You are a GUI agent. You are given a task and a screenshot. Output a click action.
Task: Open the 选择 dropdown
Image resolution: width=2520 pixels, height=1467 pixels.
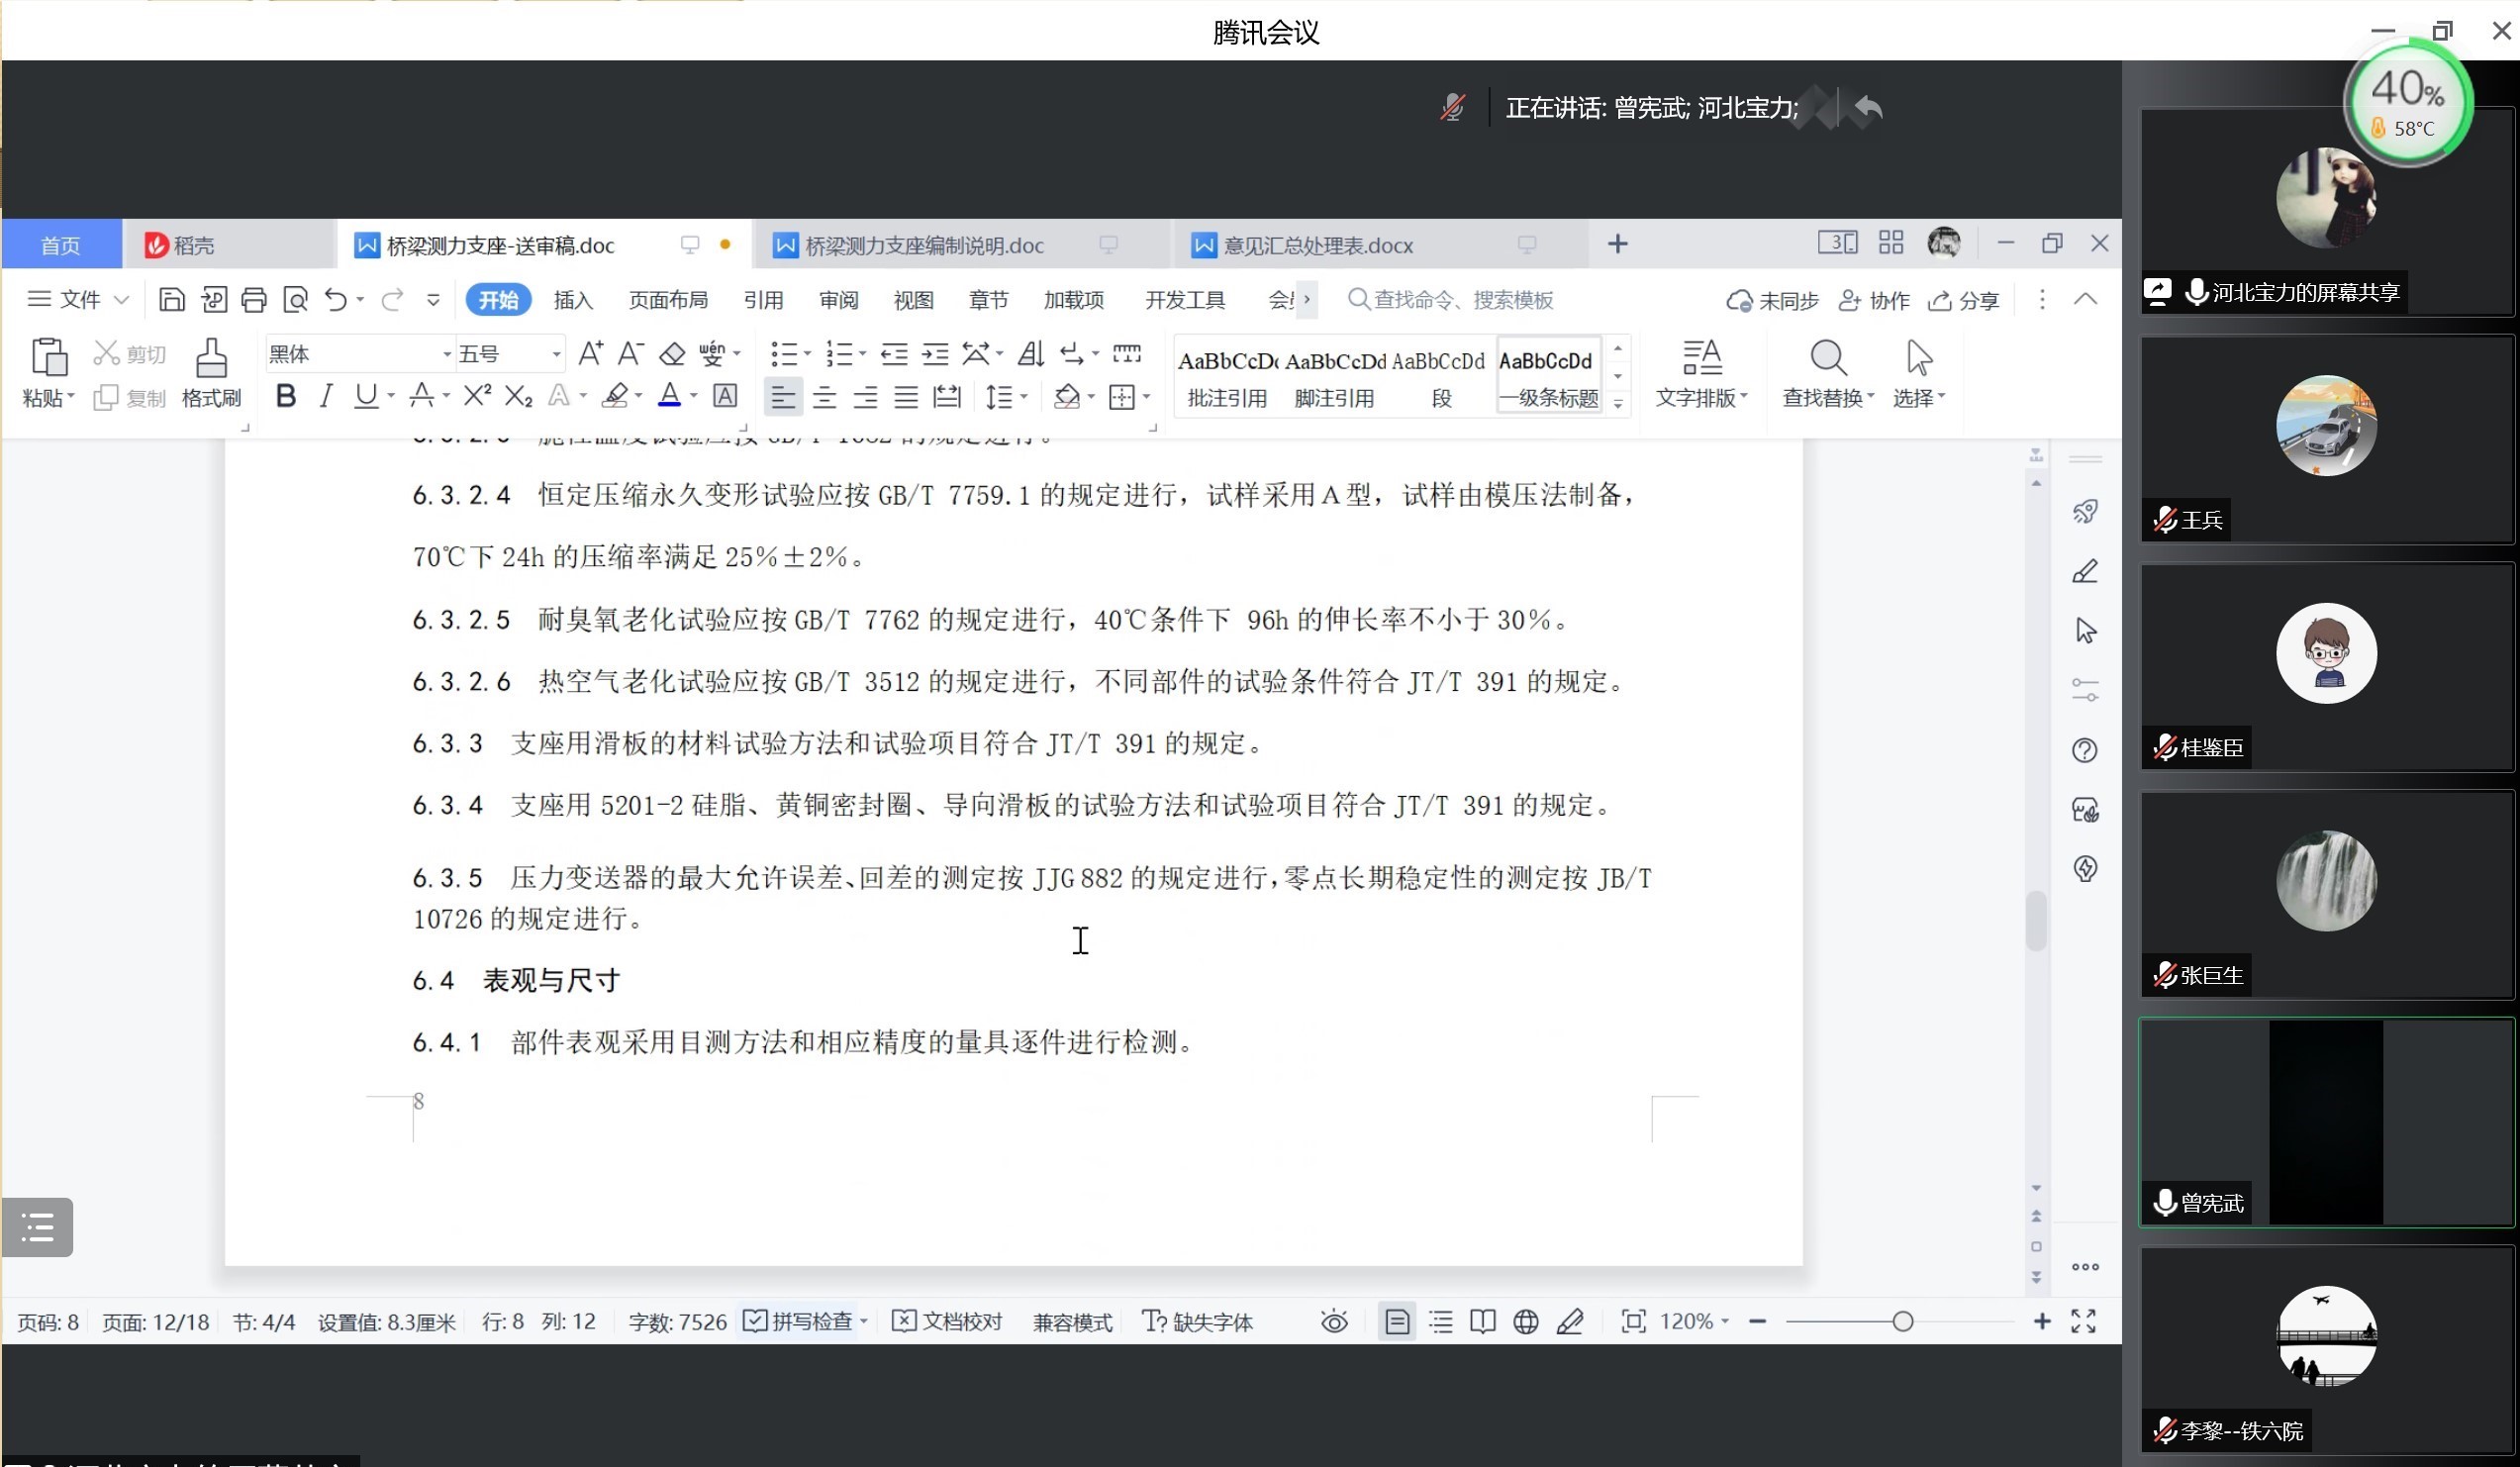pos(1919,398)
